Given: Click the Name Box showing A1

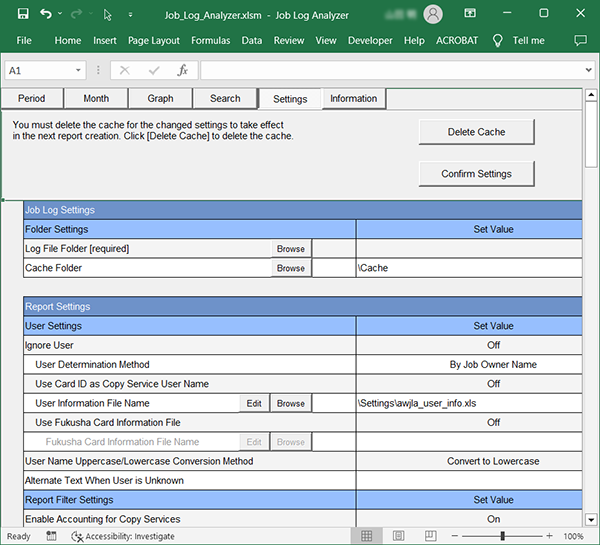Looking at the screenshot, I should point(39,71).
